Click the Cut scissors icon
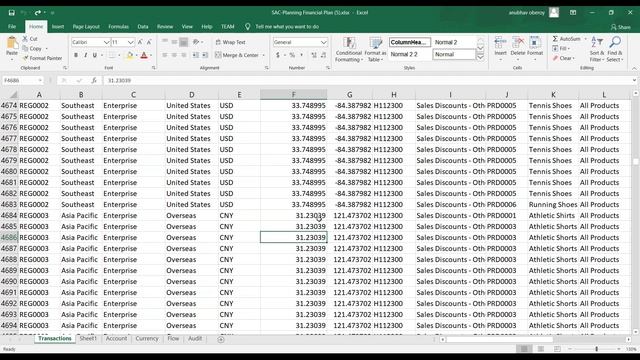Image resolution: width=640 pixels, height=360 pixels. (25, 39)
